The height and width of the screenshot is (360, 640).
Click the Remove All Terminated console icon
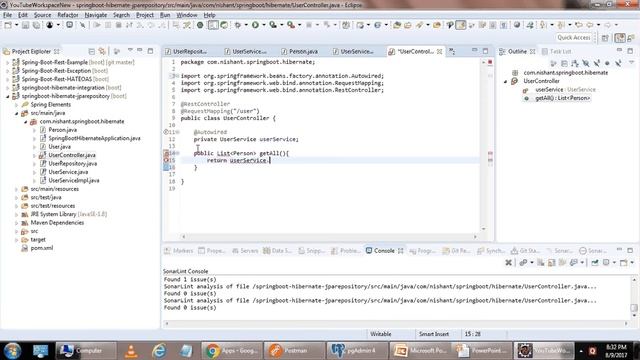(x=509, y=262)
